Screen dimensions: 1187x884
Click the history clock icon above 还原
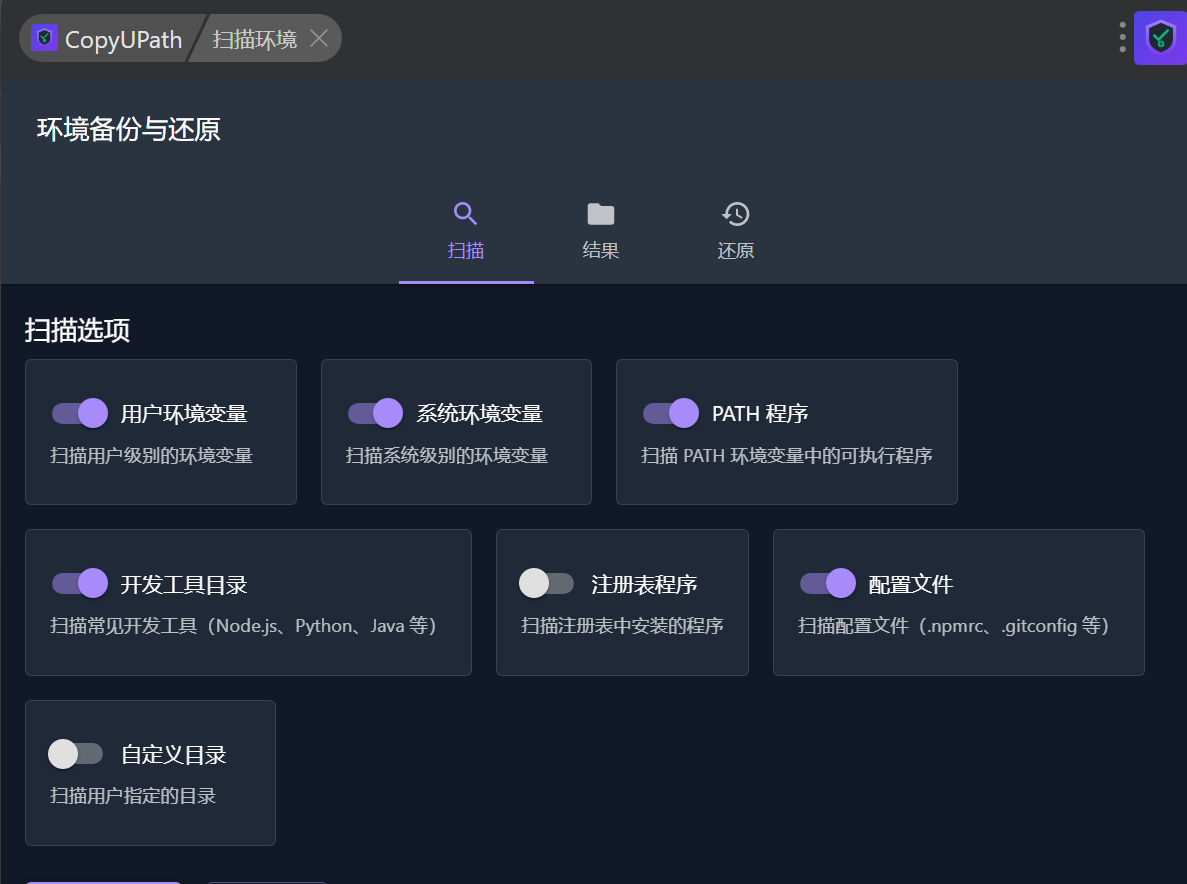click(736, 214)
